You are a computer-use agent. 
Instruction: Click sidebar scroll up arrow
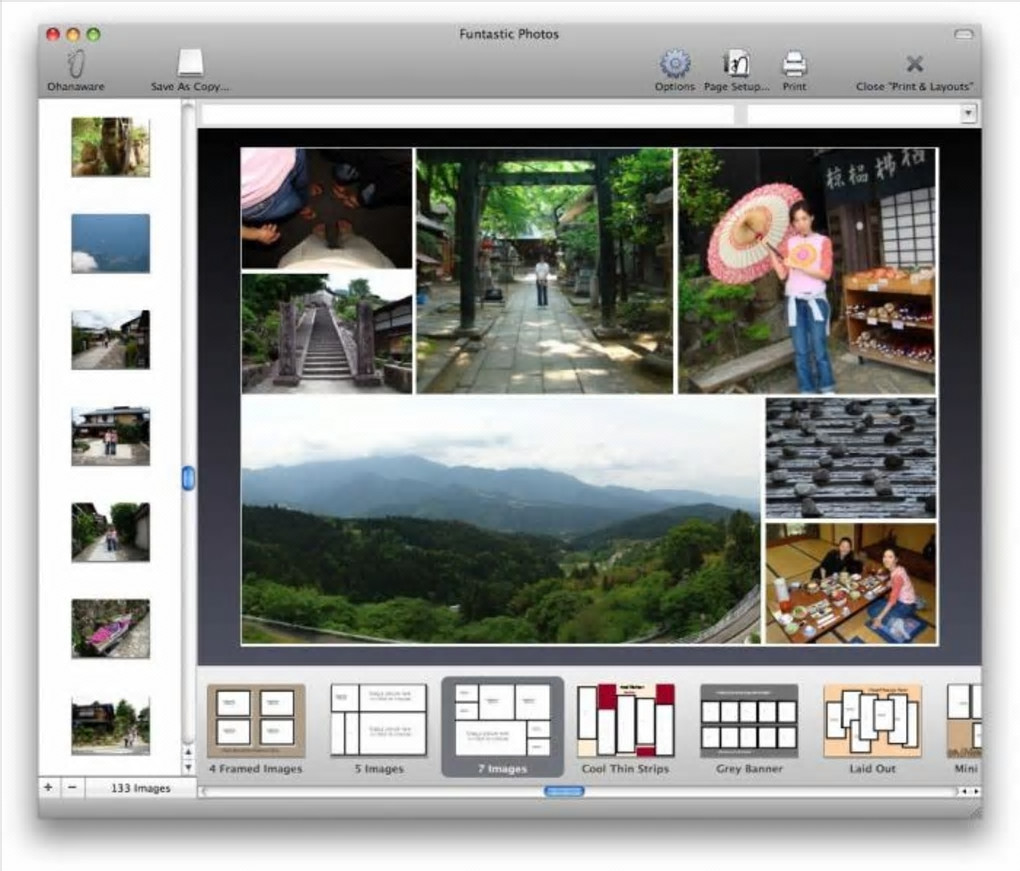pyautogui.click(x=188, y=752)
